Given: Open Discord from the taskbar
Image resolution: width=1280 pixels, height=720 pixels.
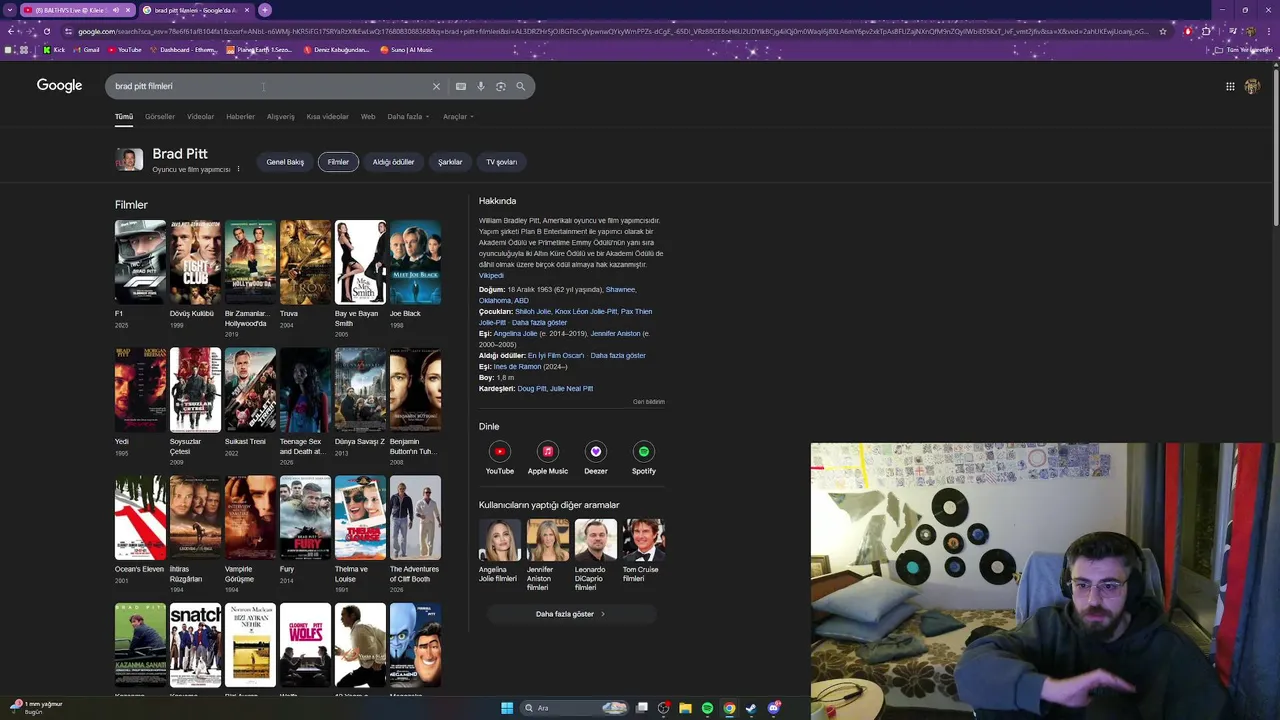Looking at the screenshot, I should 773,708.
